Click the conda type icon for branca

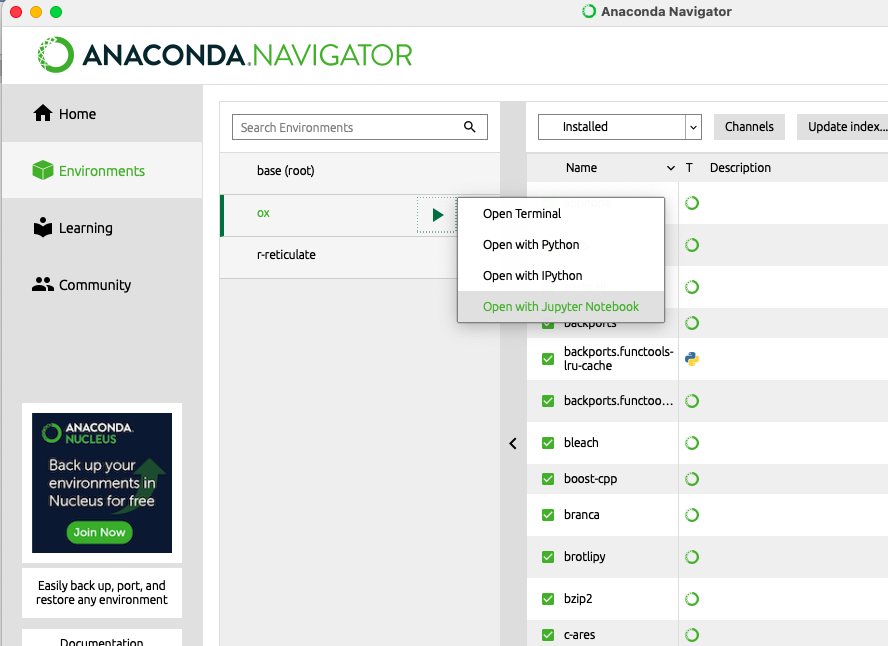[x=691, y=515]
